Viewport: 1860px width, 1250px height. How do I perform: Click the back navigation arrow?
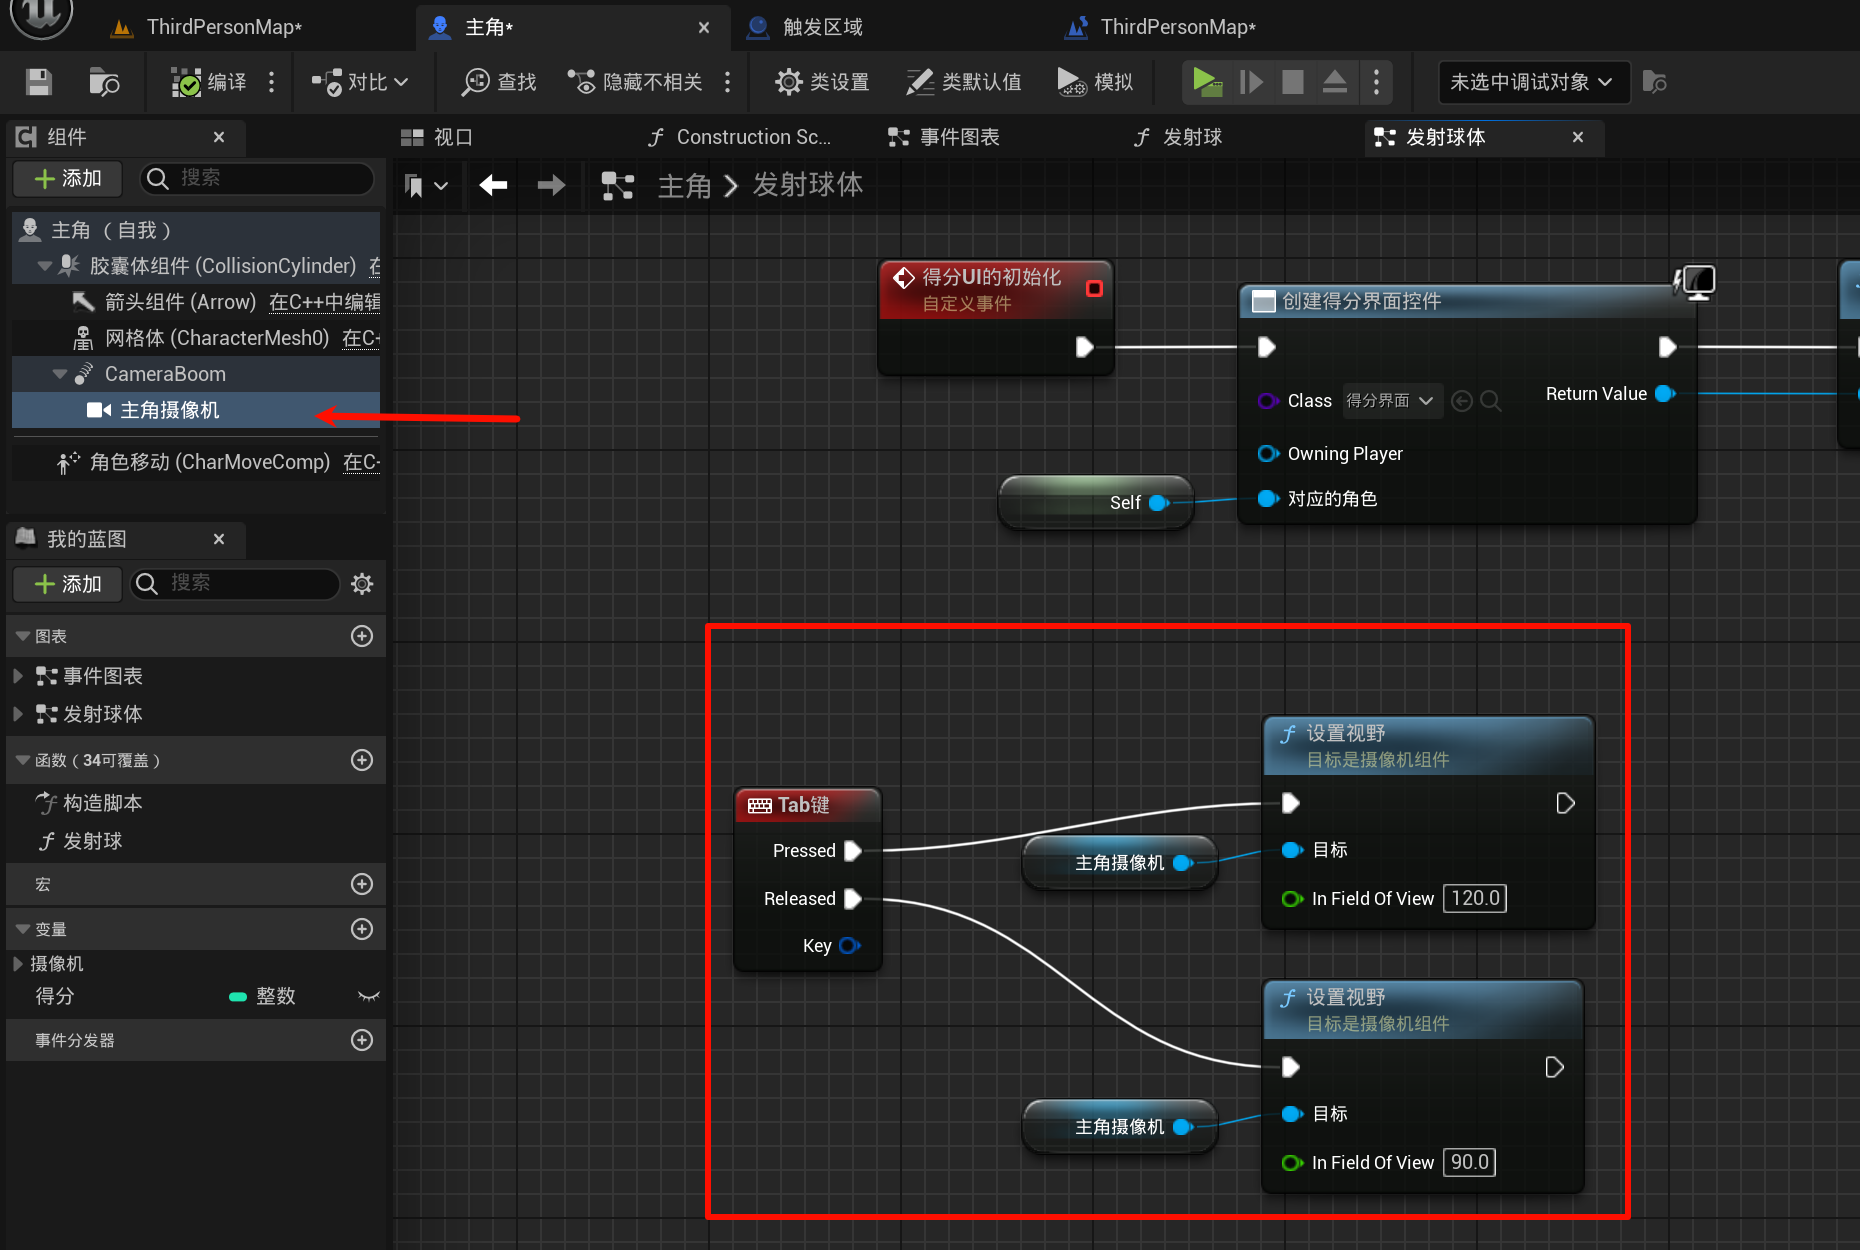tap(493, 185)
